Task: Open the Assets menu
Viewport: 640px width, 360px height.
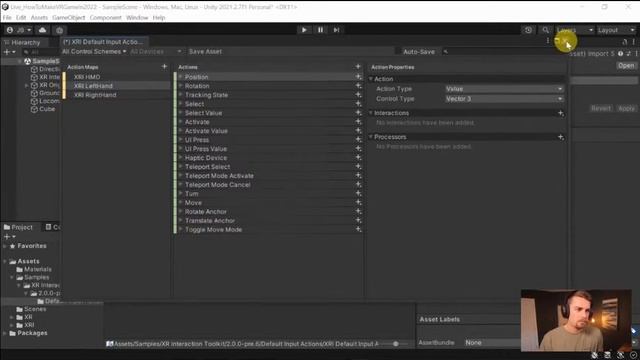Action: point(39,18)
